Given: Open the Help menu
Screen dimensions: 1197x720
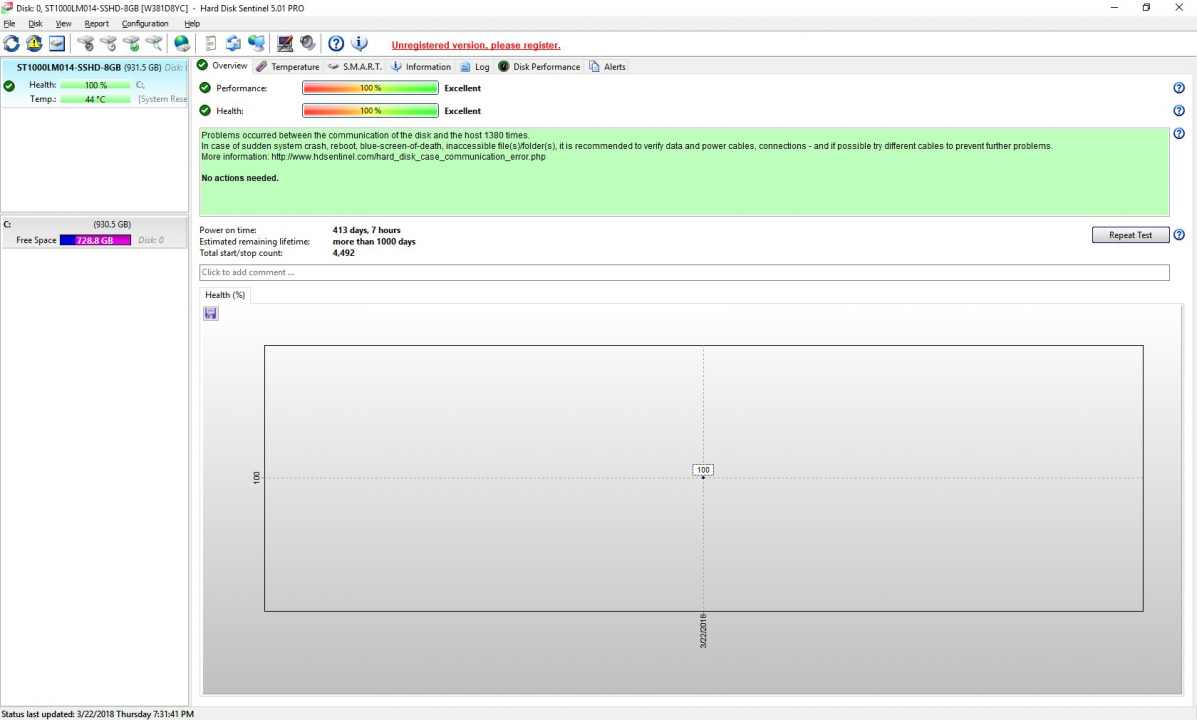Looking at the screenshot, I should tap(192, 24).
